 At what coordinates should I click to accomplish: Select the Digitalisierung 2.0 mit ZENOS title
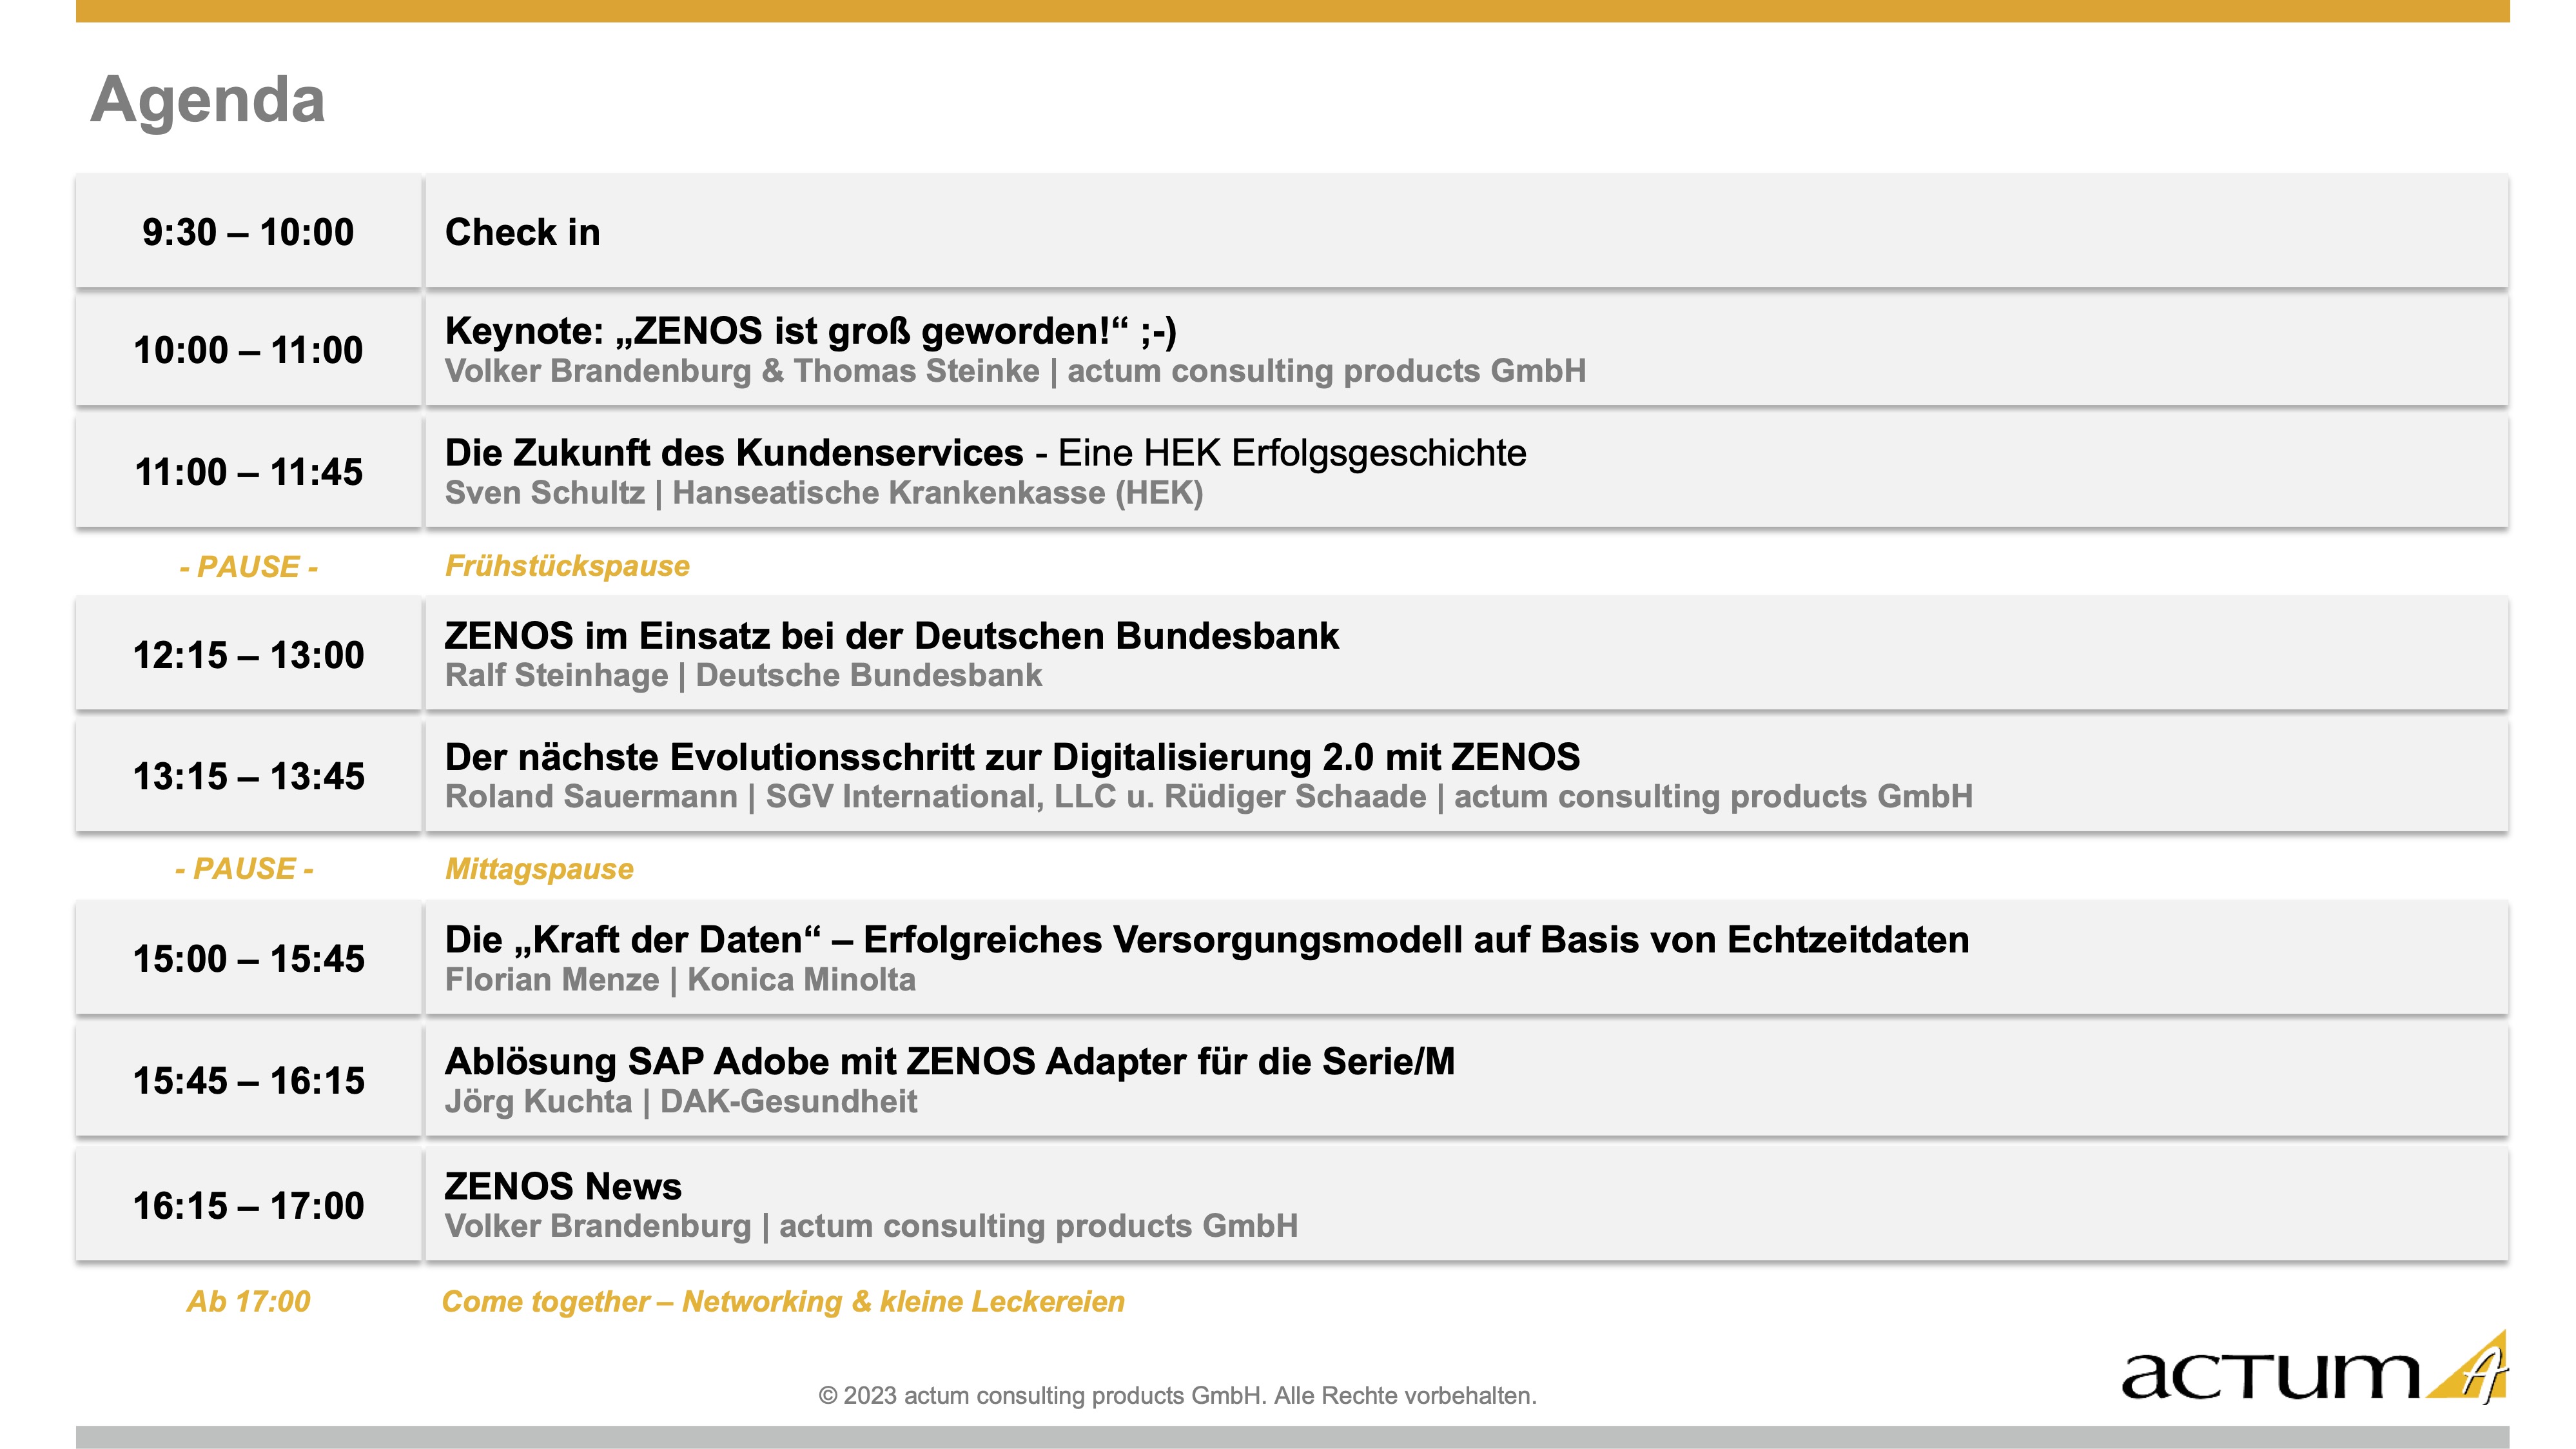tap(1012, 757)
